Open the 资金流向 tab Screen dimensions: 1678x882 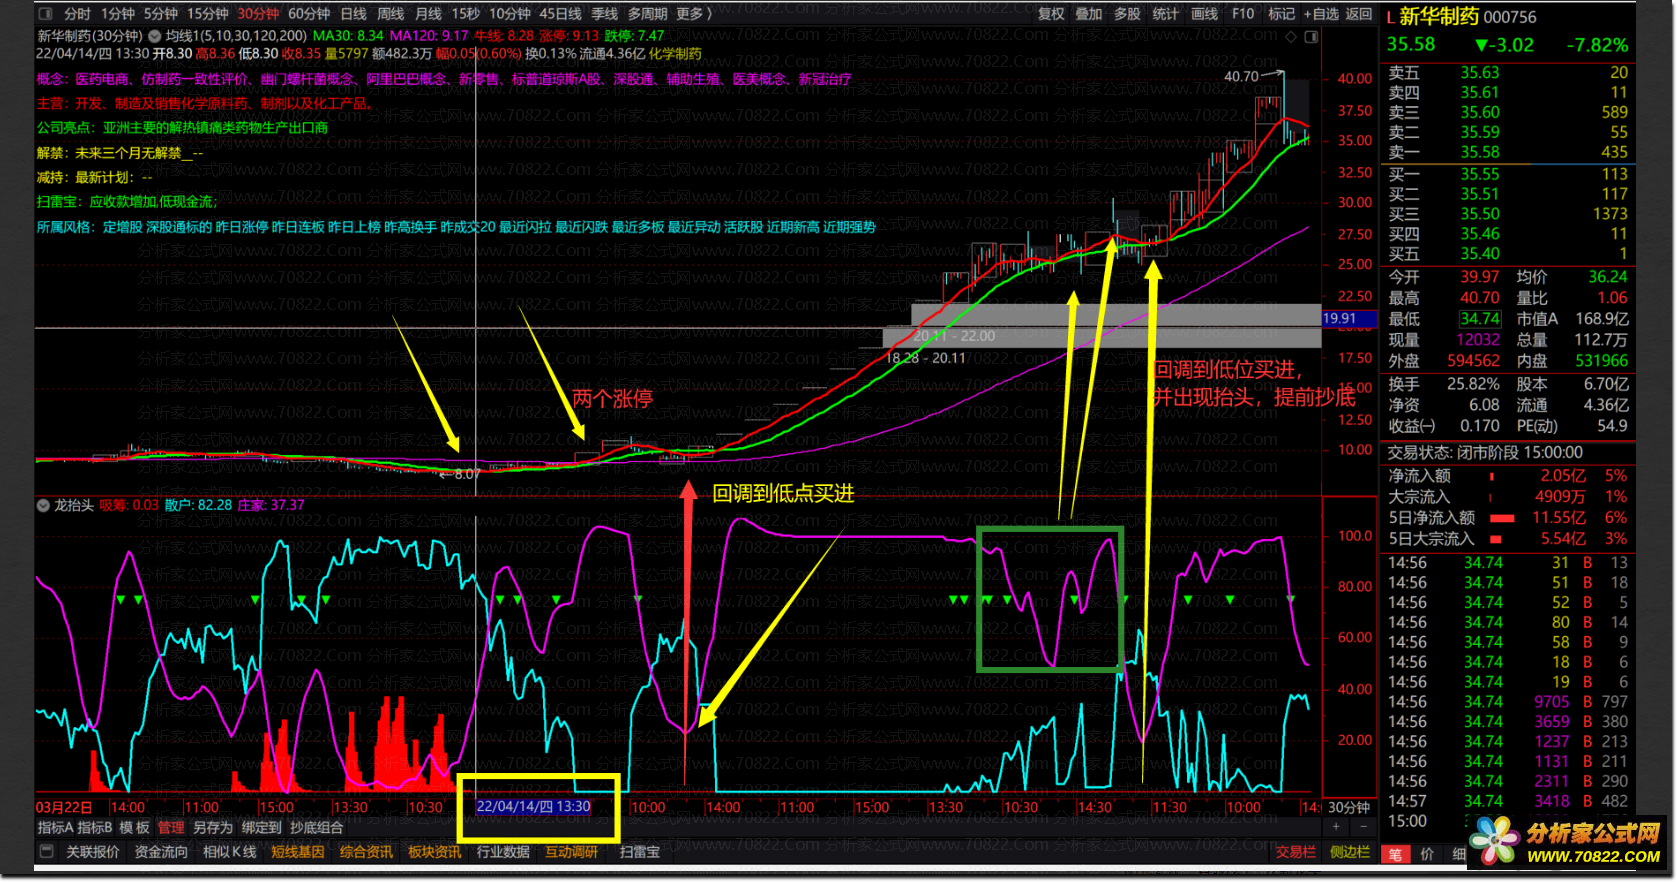pos(161,852)
